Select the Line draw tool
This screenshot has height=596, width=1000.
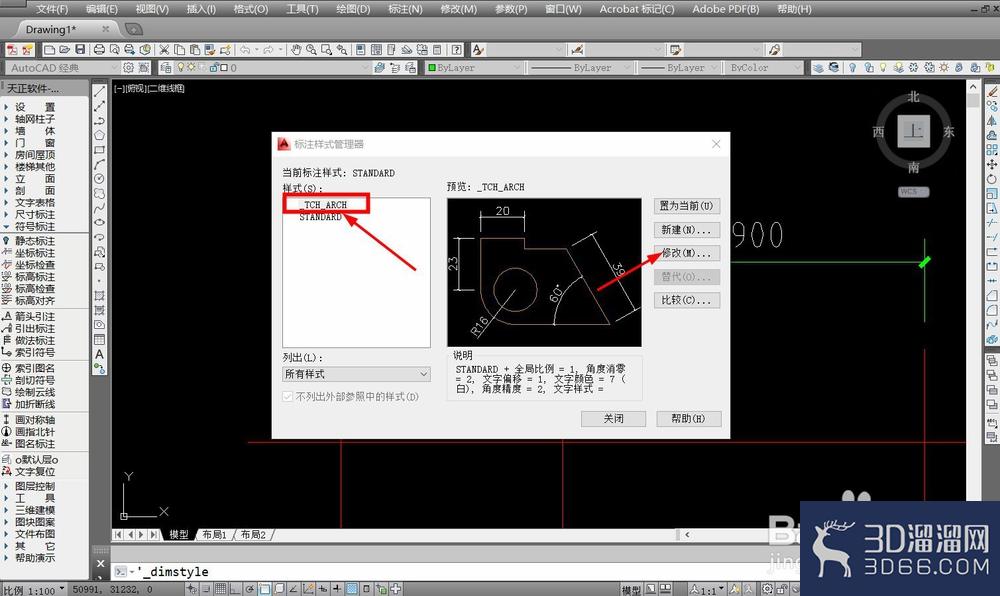tap(99, 92)
